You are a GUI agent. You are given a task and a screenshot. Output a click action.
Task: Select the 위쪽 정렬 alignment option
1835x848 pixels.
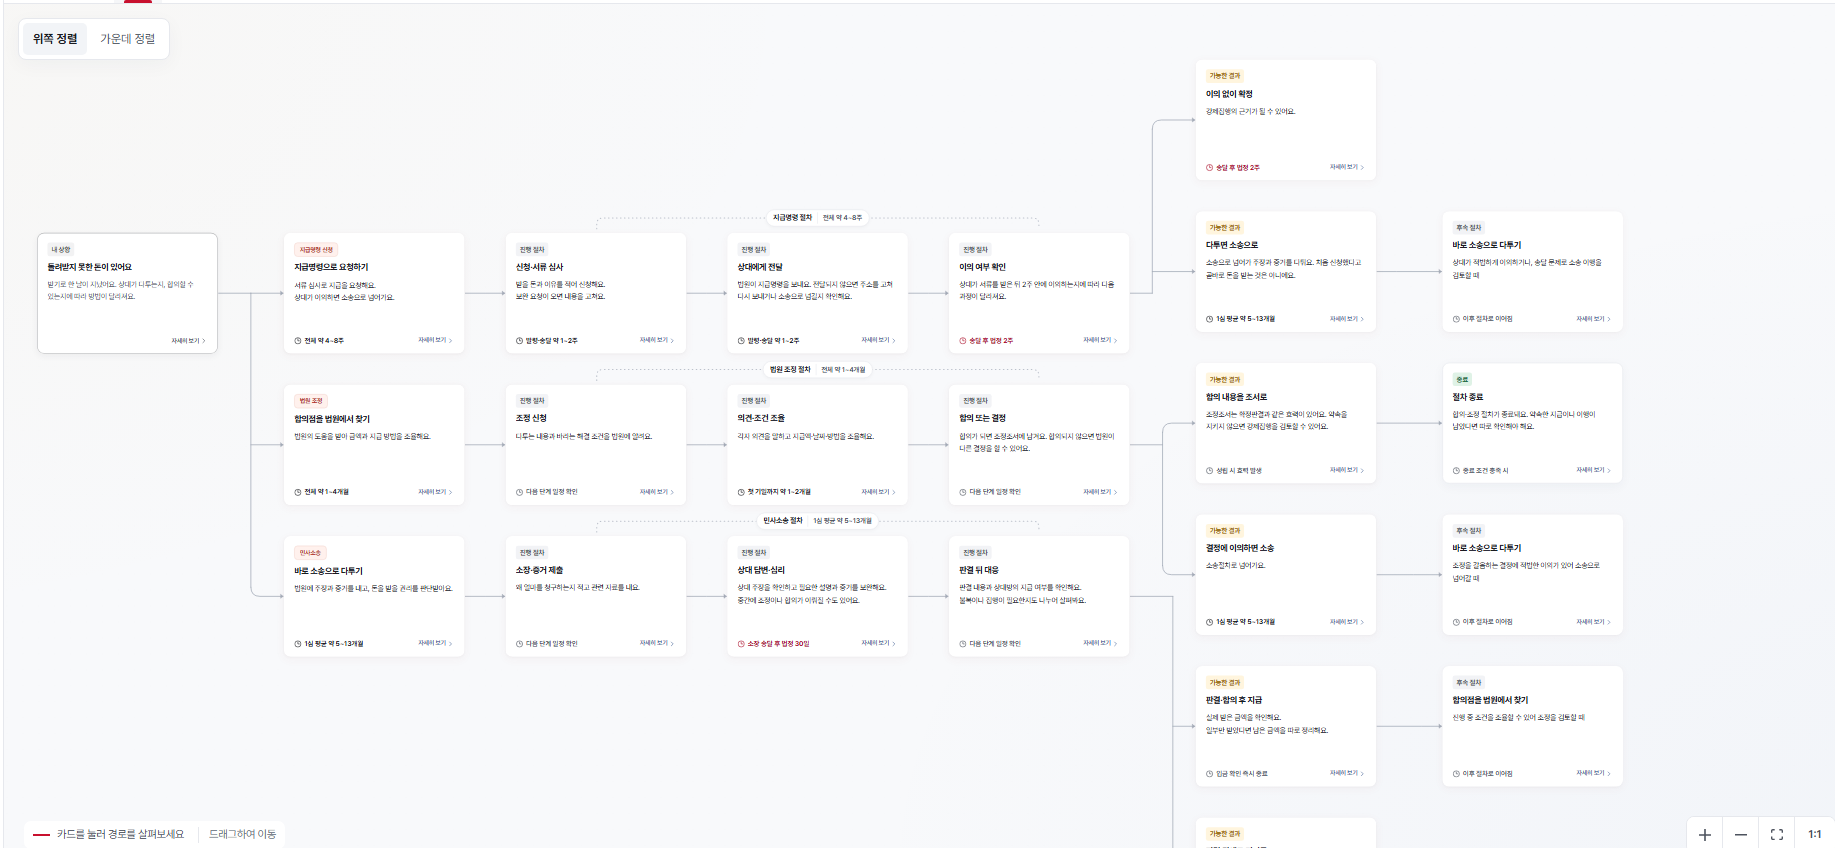55,39
